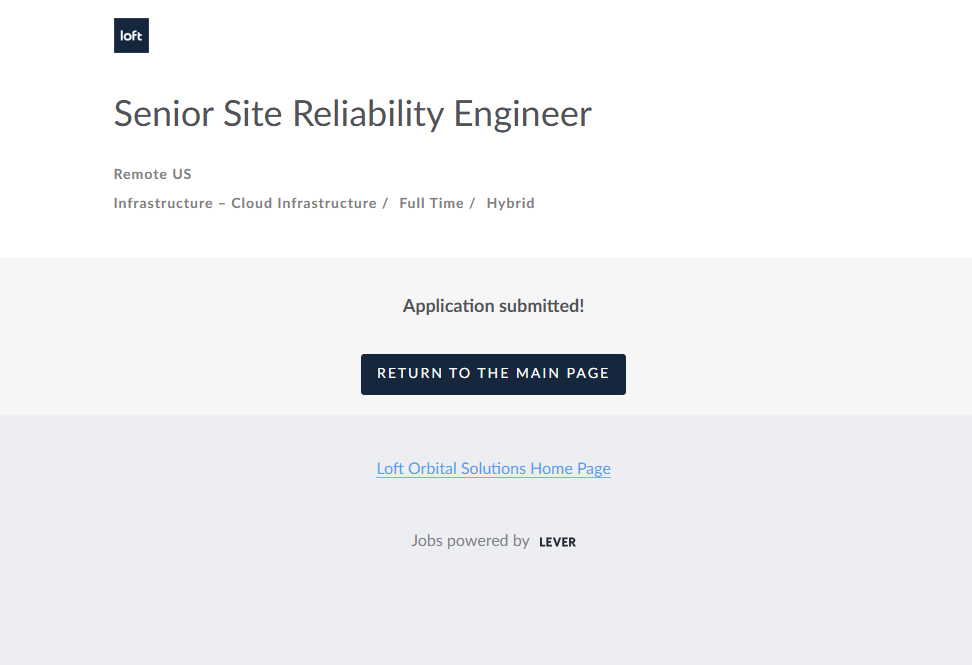
Task: Select the Full Time commitment label
Action: (x=431, y=203)
